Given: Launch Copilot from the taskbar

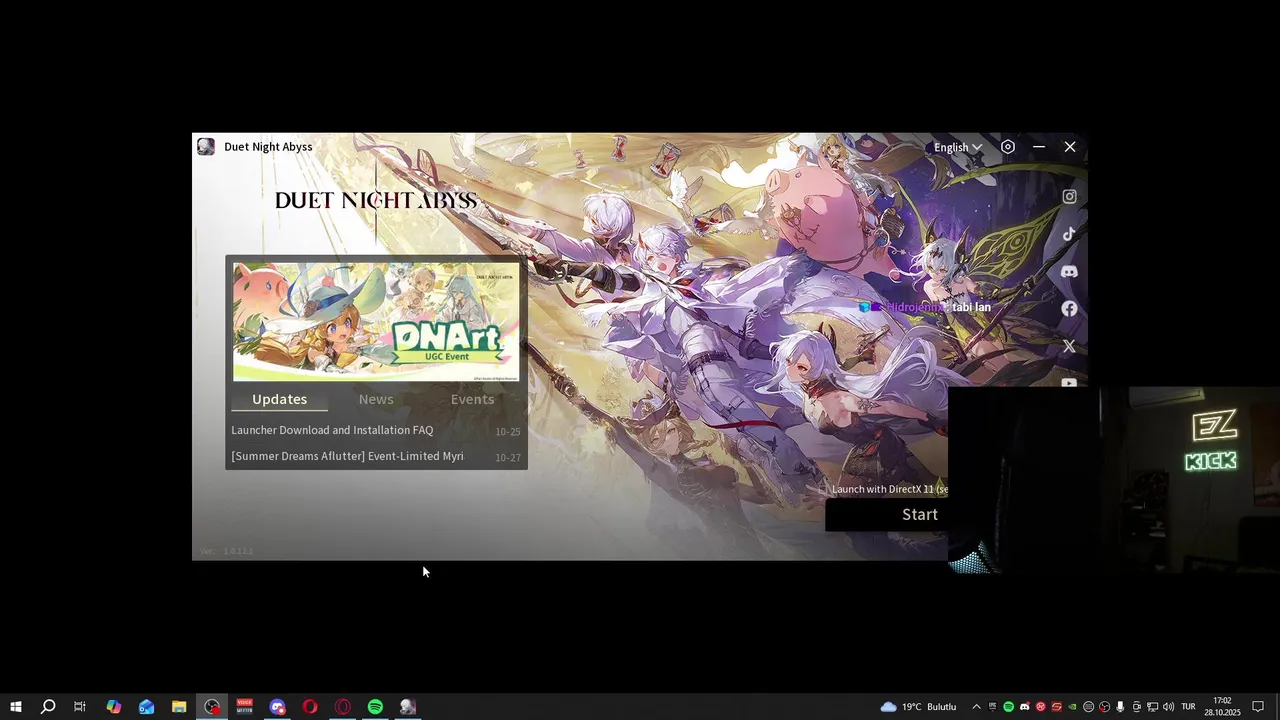Looking at the screenshot, I should (x=114, y=707).
